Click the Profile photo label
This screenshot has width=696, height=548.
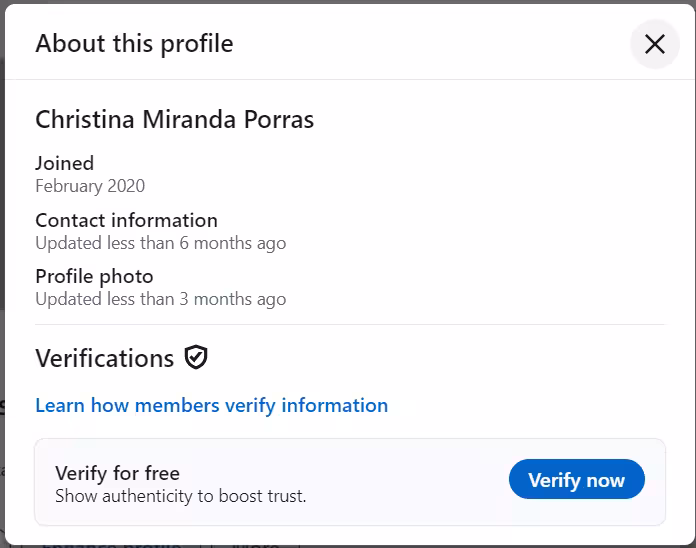[x=94, y=276]
